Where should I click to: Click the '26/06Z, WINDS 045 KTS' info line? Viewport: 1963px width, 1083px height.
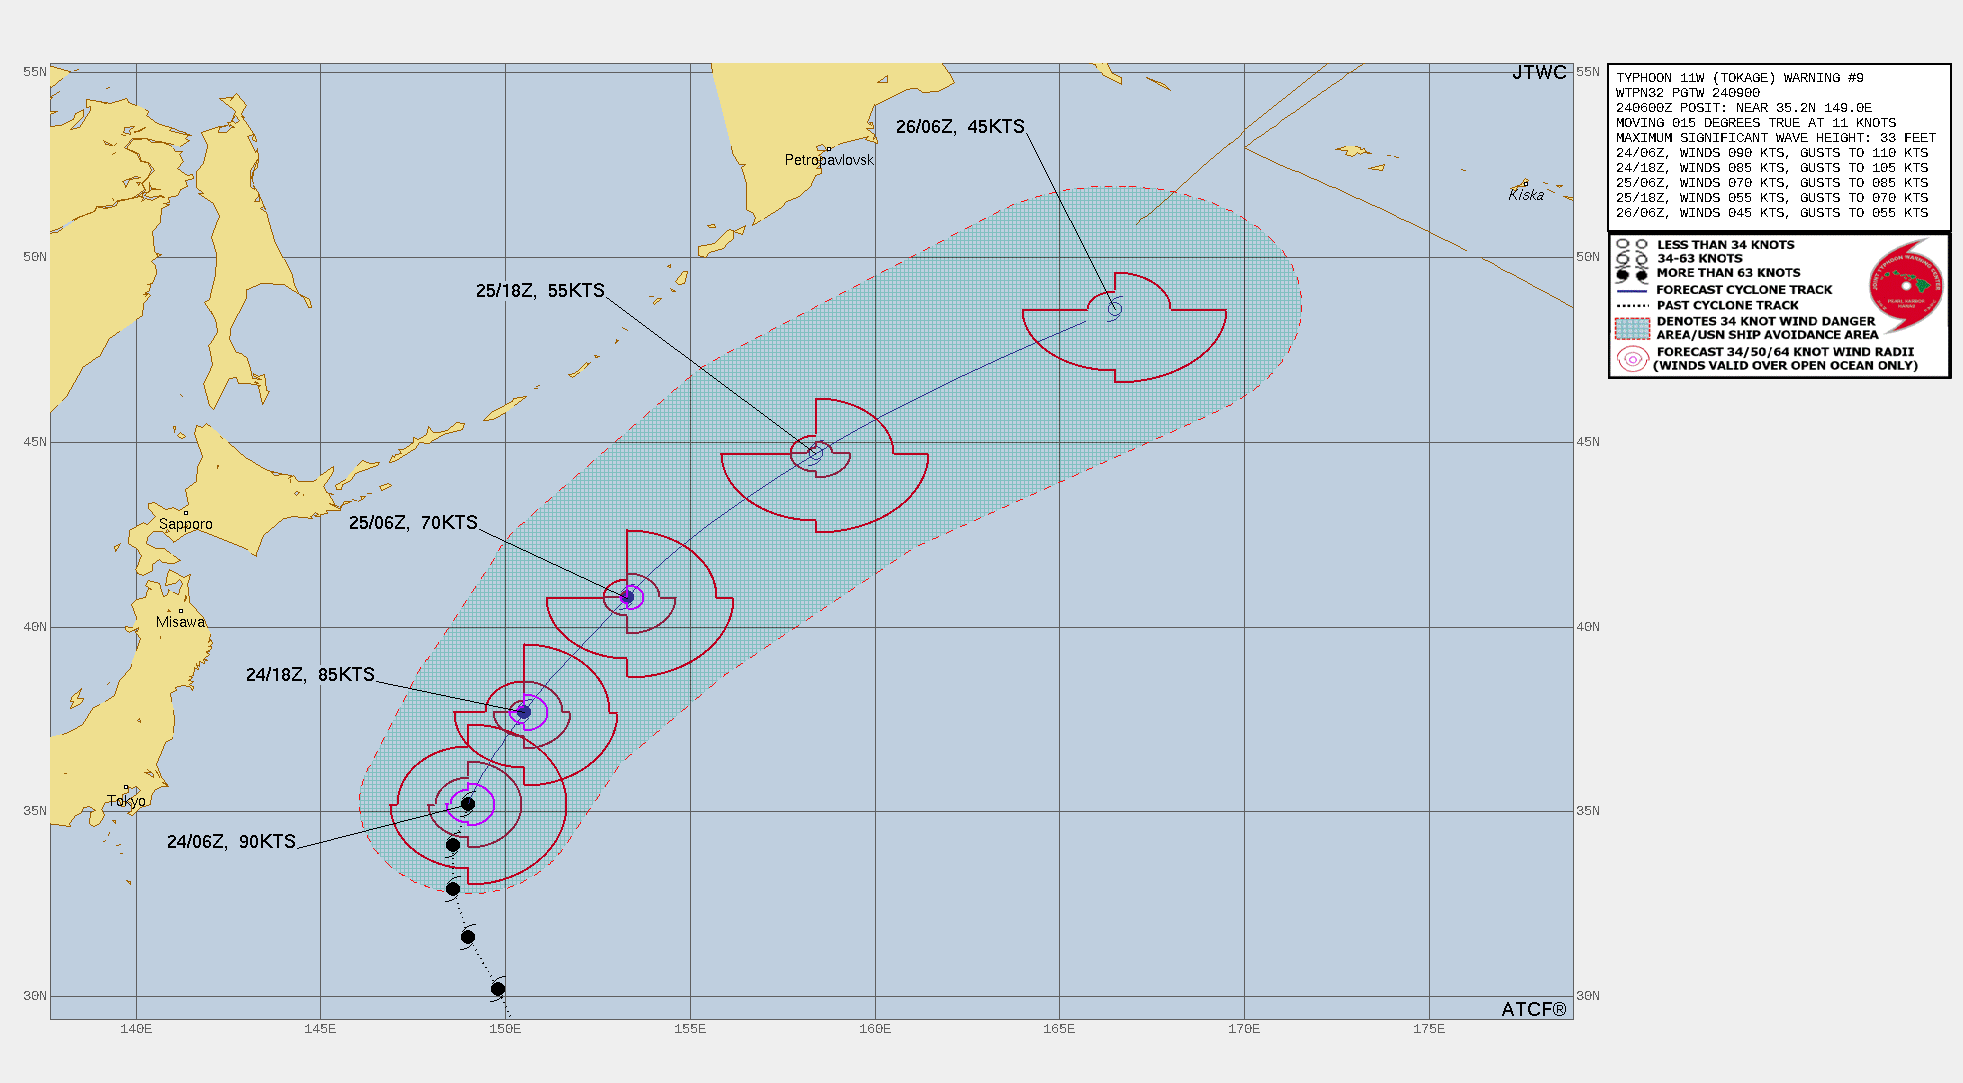click(x=1771, y=213)
